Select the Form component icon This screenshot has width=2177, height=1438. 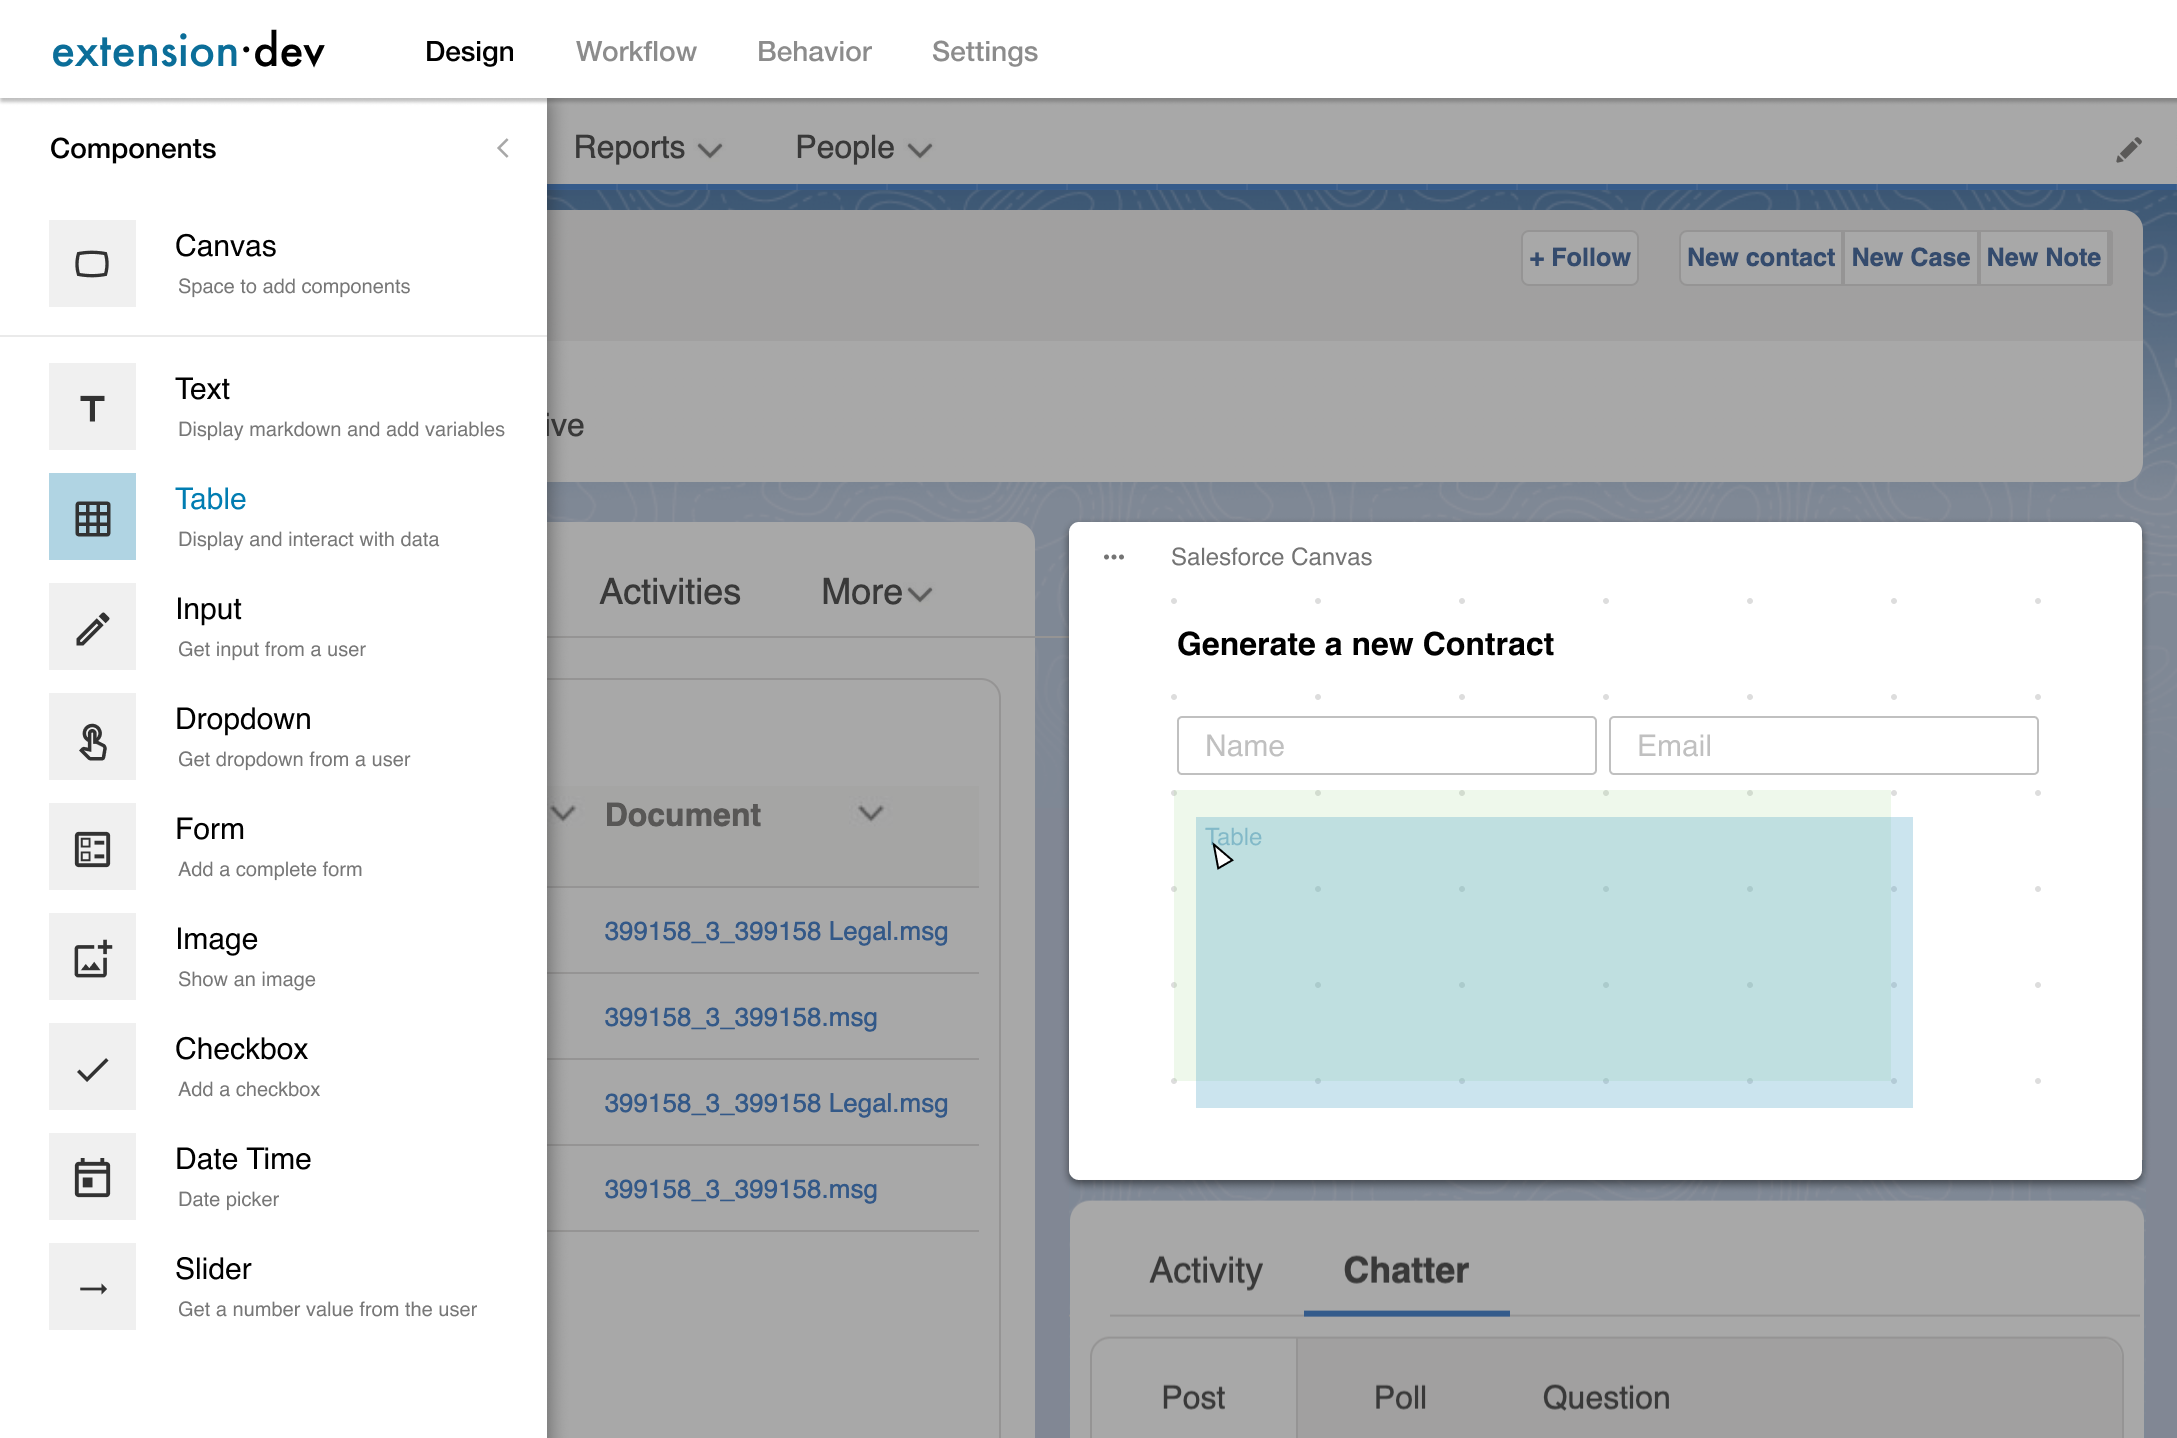click(x=91, y=846)
